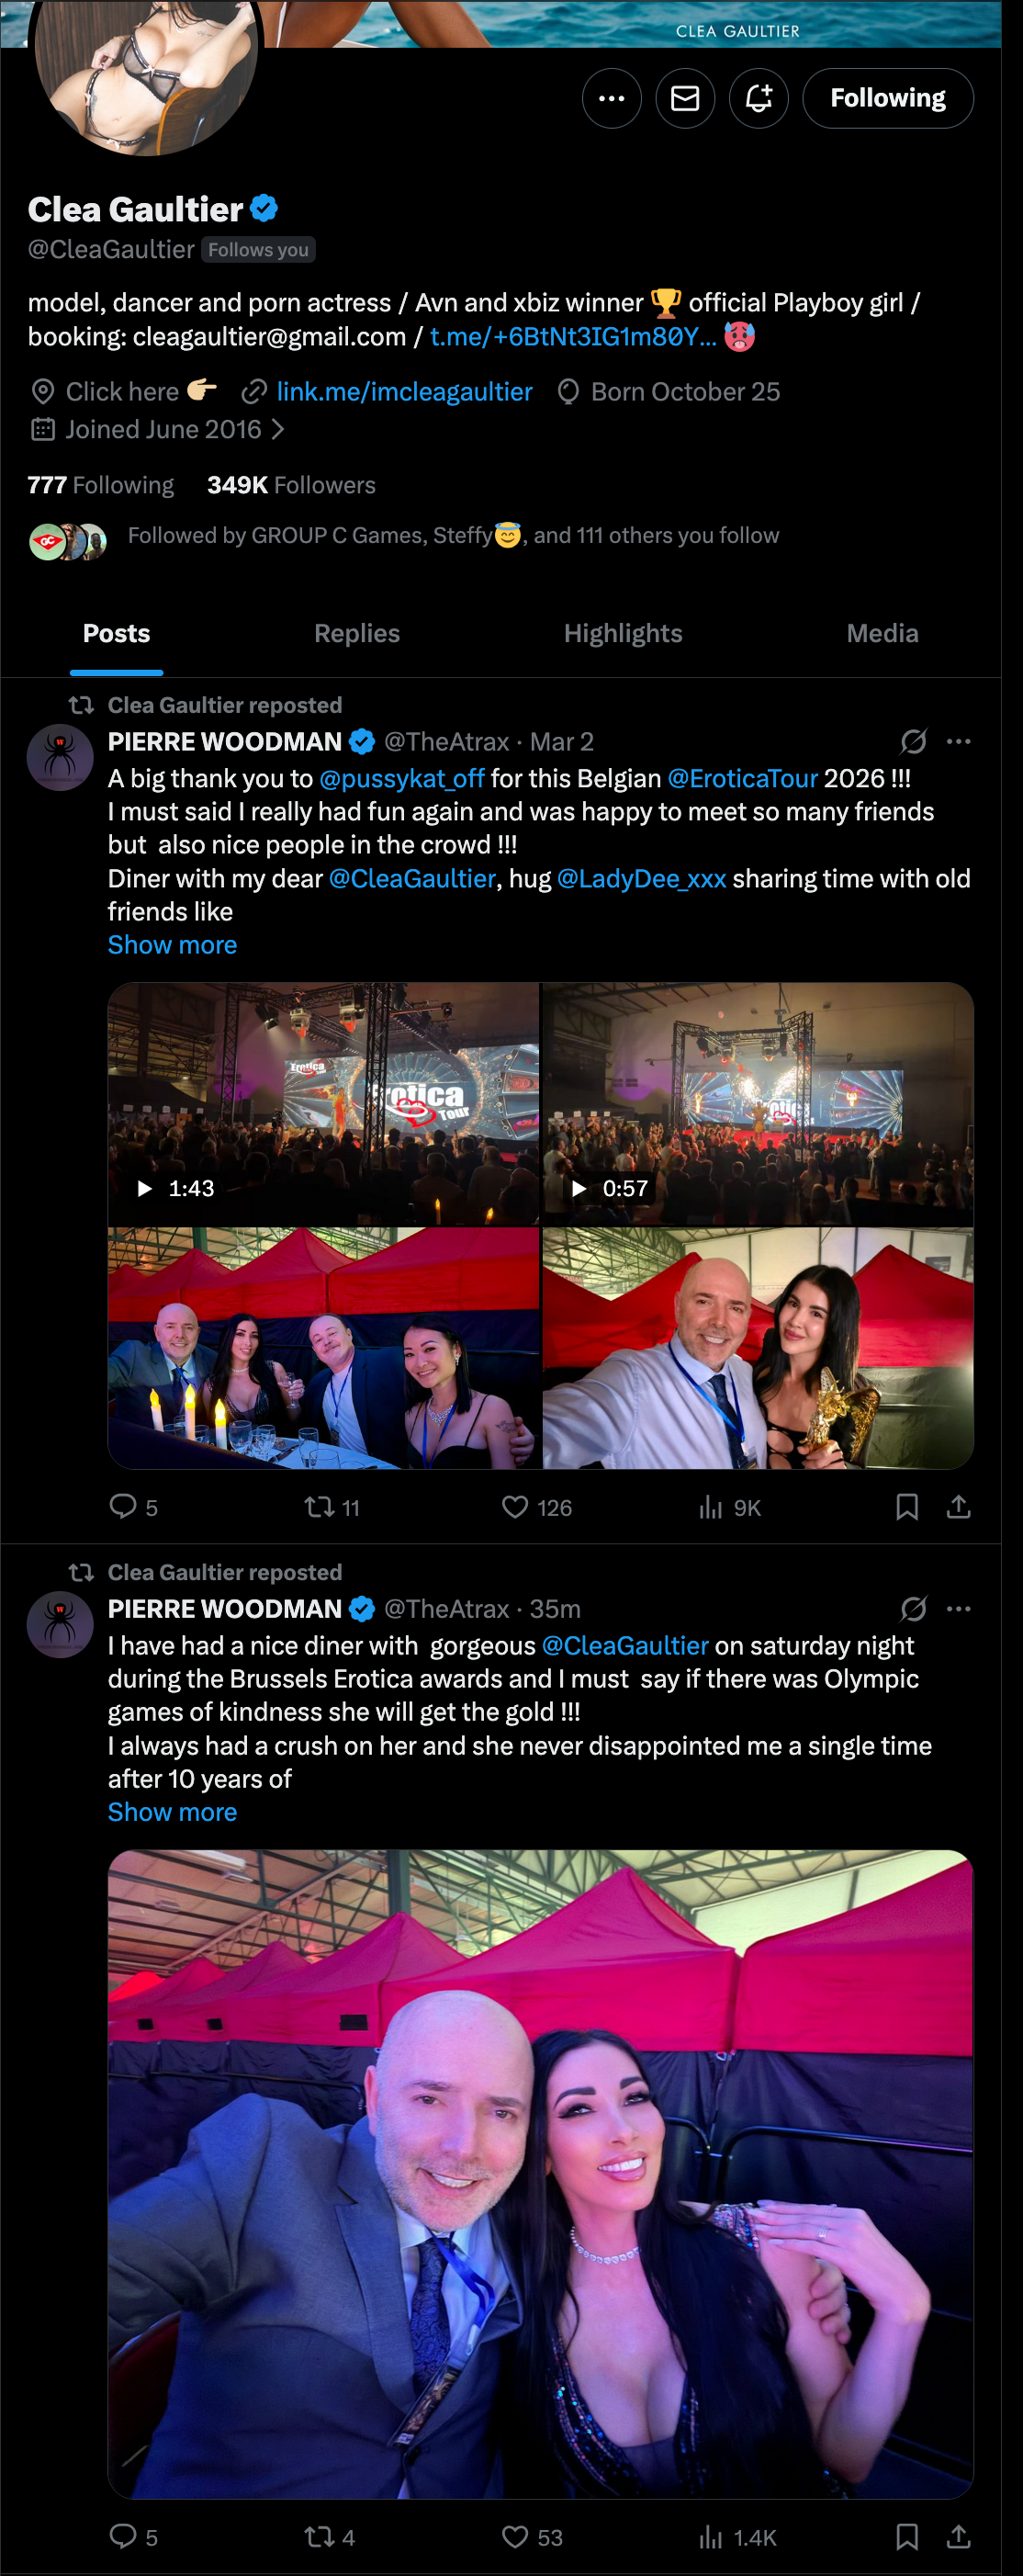Open more options on the 35m post
Viewport: 1023px width, 2576px height.
(x=959, y=1608)
